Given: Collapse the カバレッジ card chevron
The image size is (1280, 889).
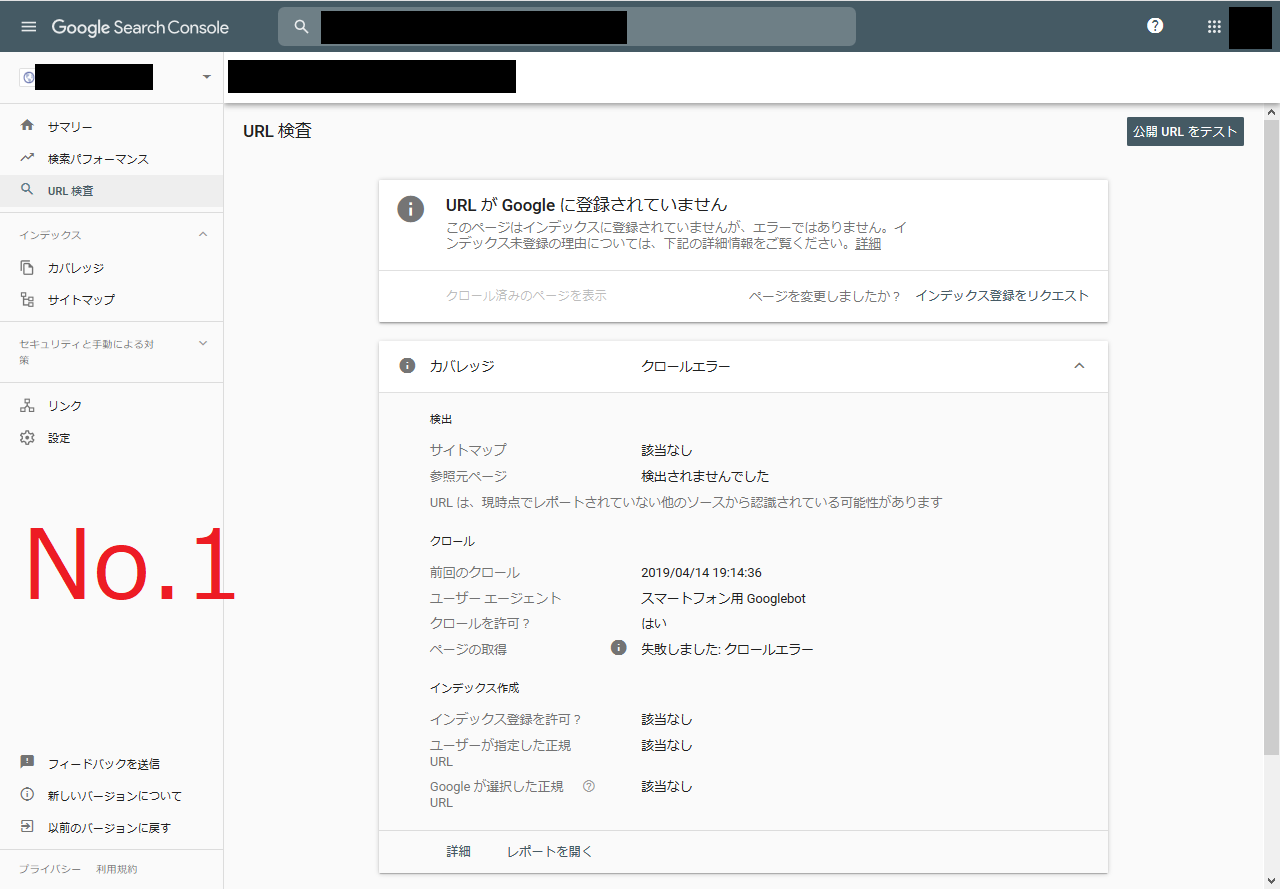Looking at the screenshot, I should 1079,366.
